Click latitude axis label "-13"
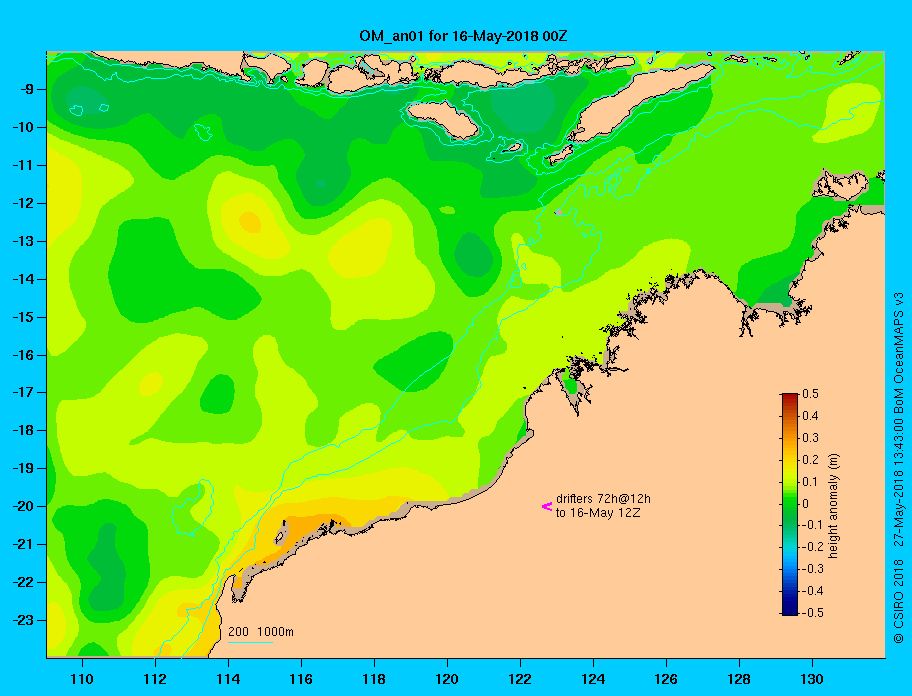The height and width of the screenshot is (696, 912). tap(24, 241)
